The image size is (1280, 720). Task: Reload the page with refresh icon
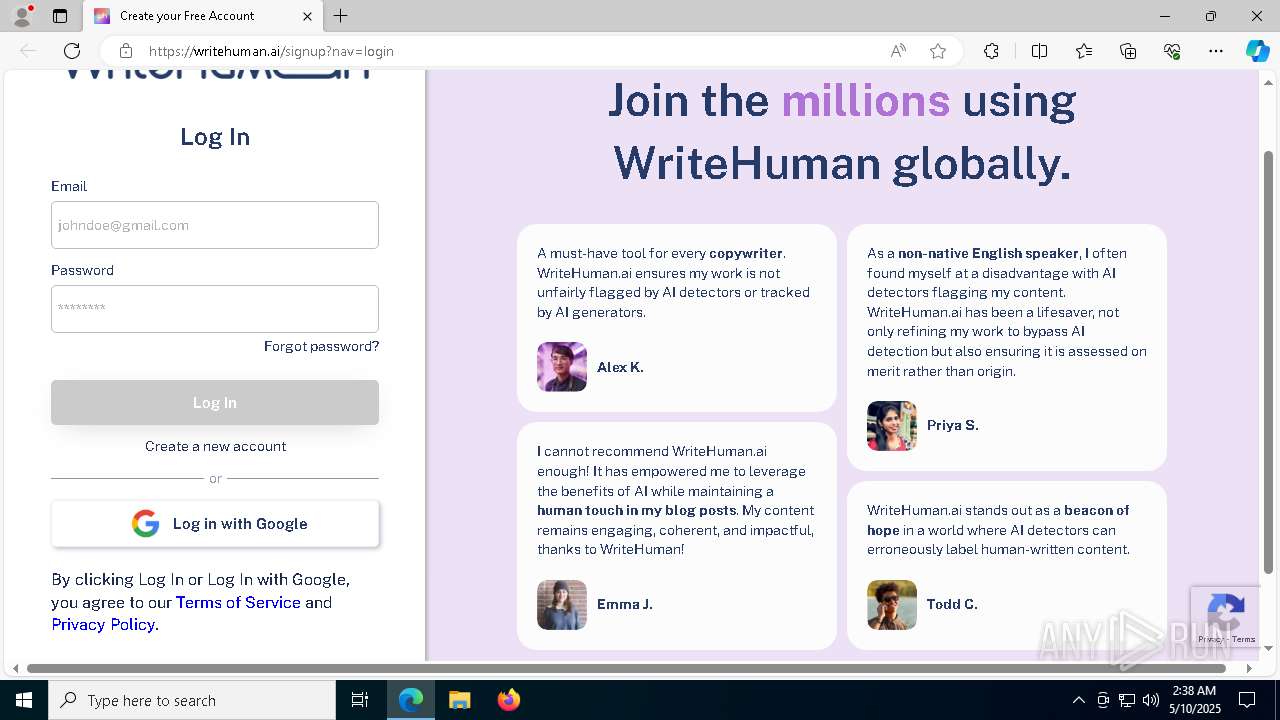pyautogui.click(x=72, y=51)
